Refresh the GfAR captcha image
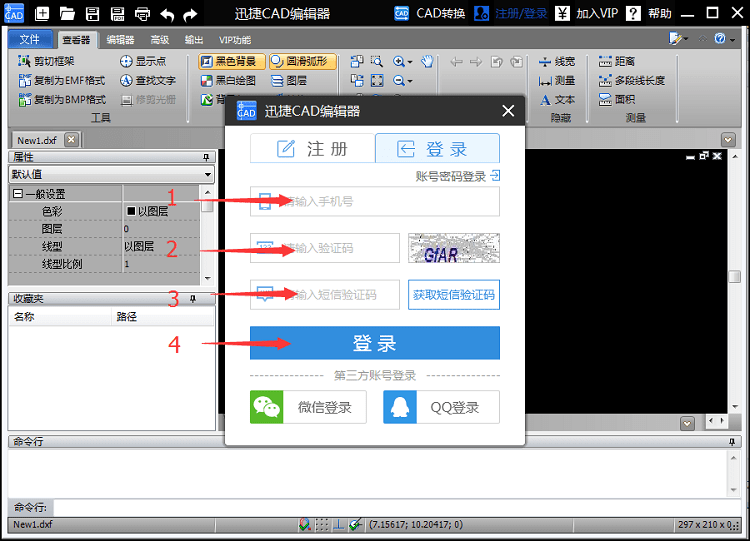The width and height of the screenshot is (750, 541). click(x=453, y=248)
